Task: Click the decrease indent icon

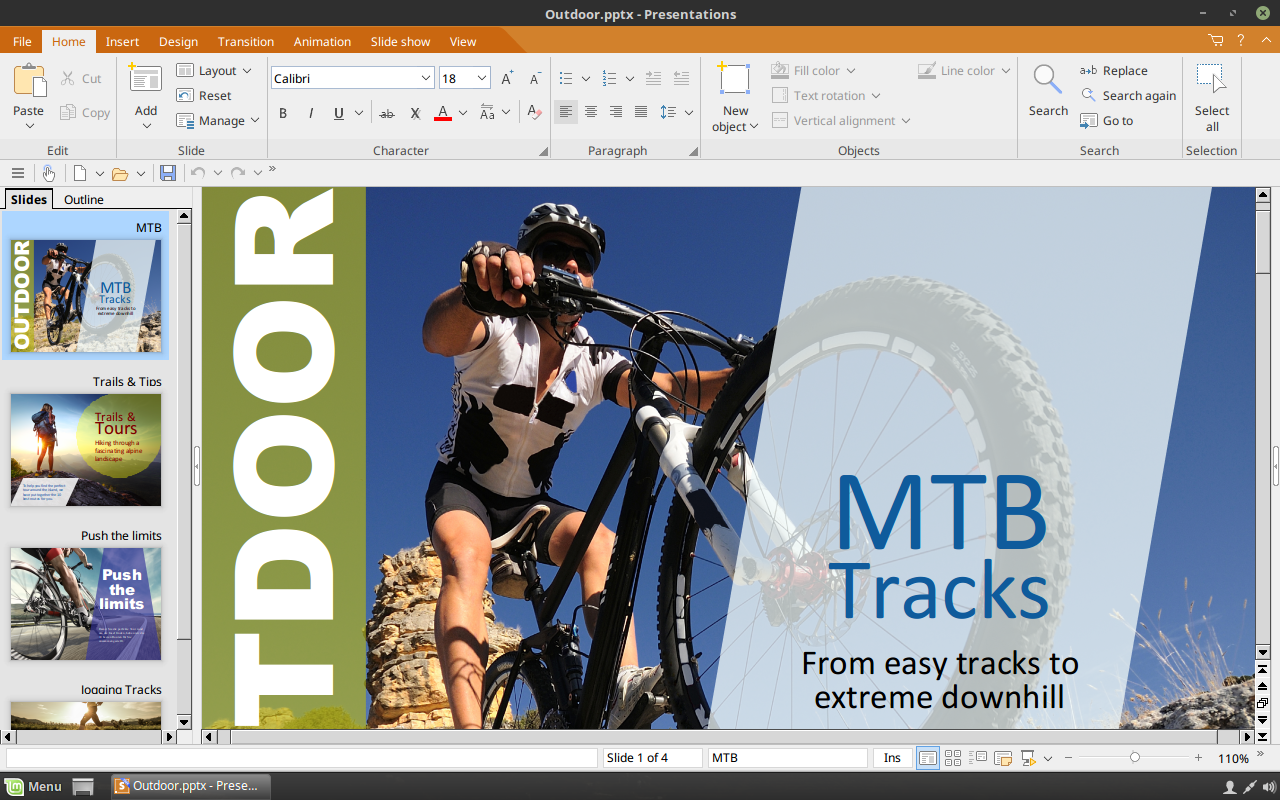Action: (681, 78)
